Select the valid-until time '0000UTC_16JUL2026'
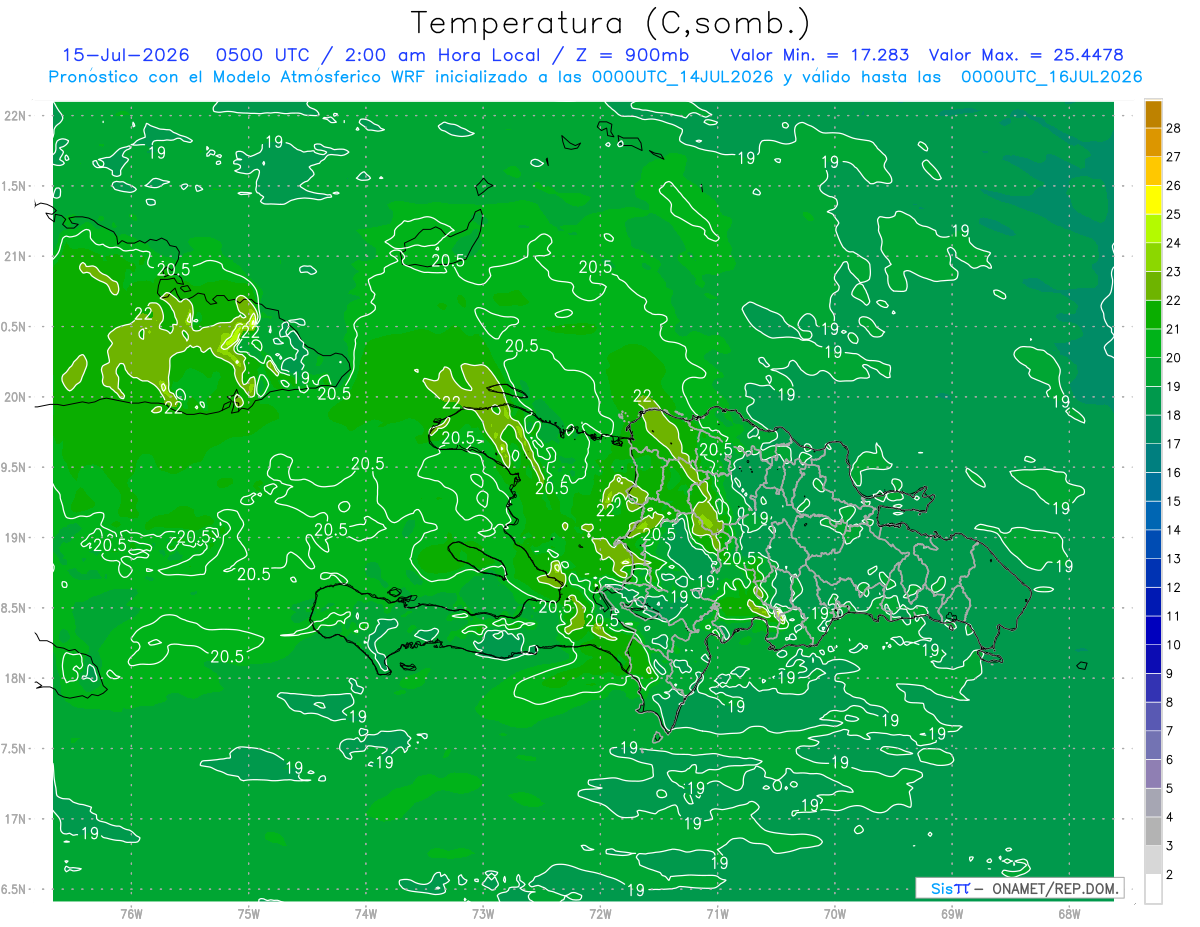 [x=1051, y=77]
